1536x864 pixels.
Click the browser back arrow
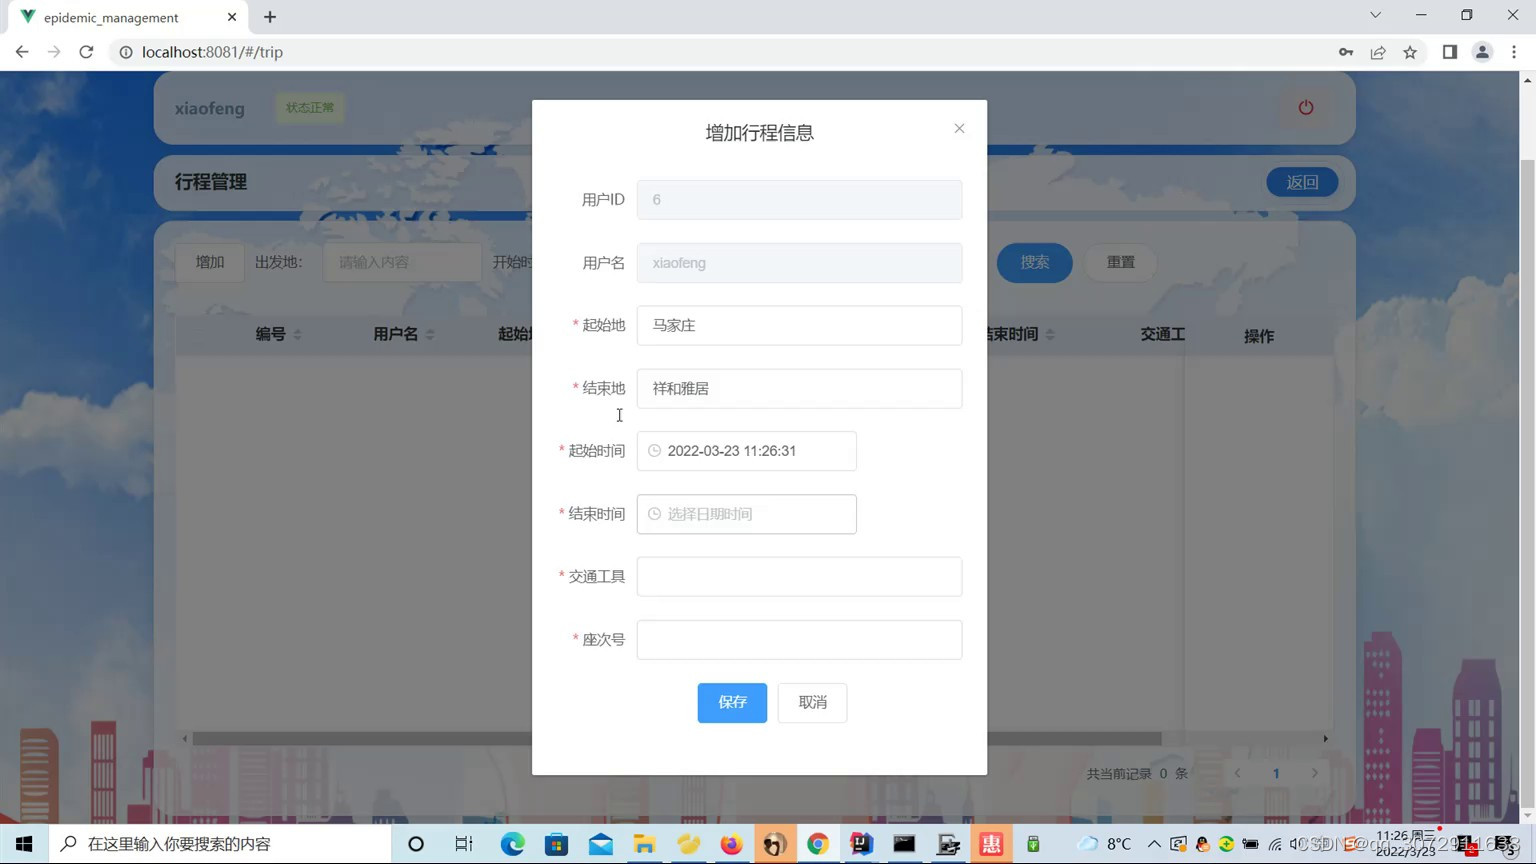[22, 52]
